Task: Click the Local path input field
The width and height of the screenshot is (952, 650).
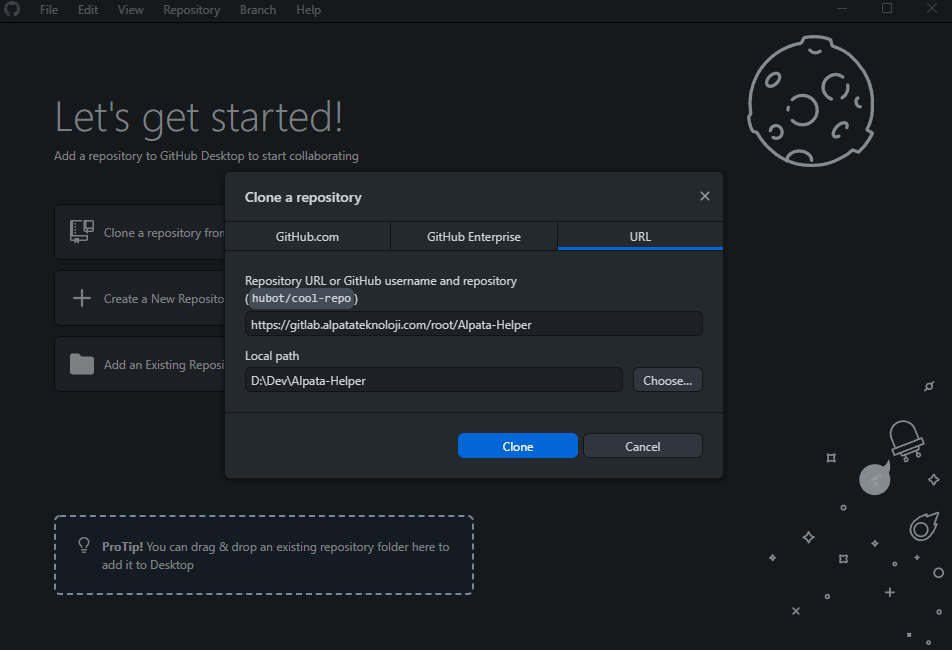Action: [x=433, y=380]
